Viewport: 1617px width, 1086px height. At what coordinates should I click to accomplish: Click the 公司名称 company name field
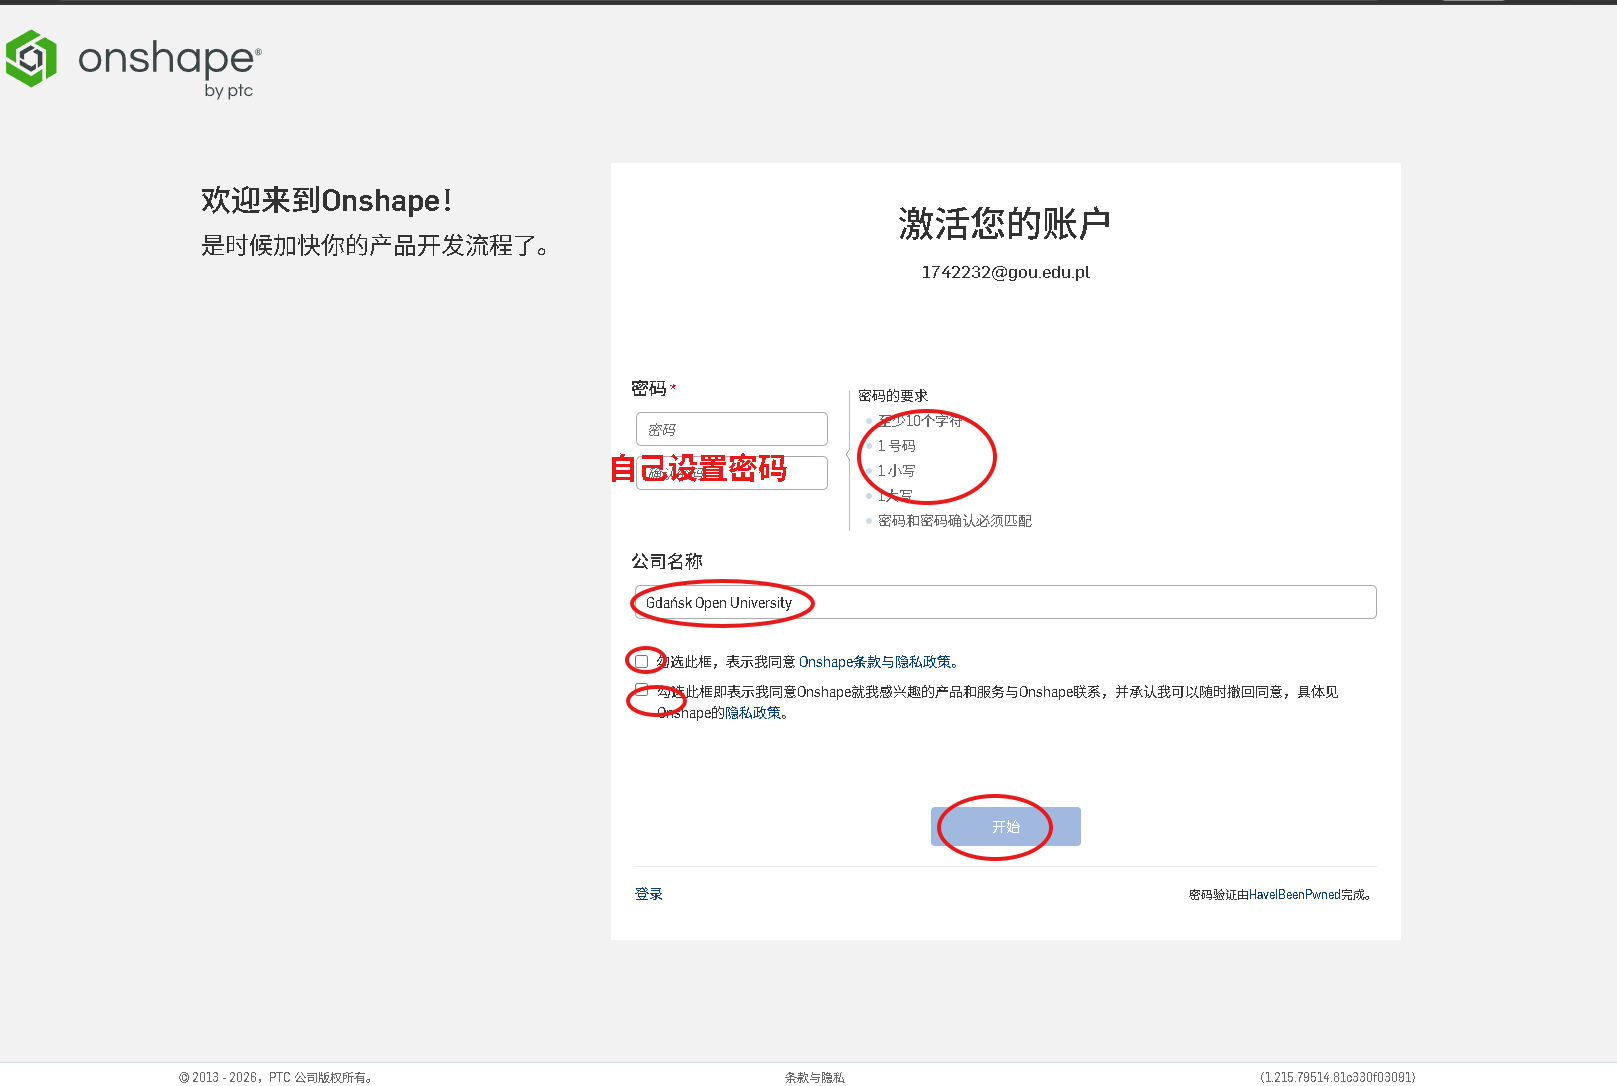(1005, 602)
